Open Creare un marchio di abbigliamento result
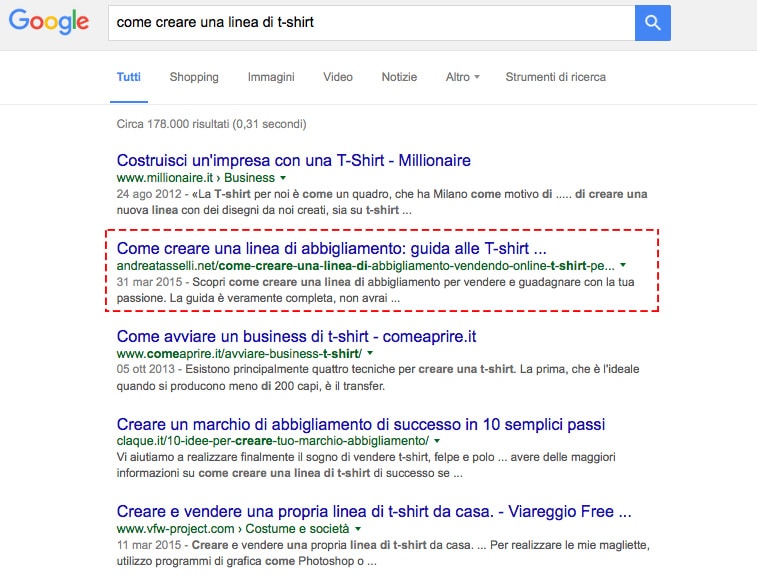The image size is (757, 584). [361, 424]
